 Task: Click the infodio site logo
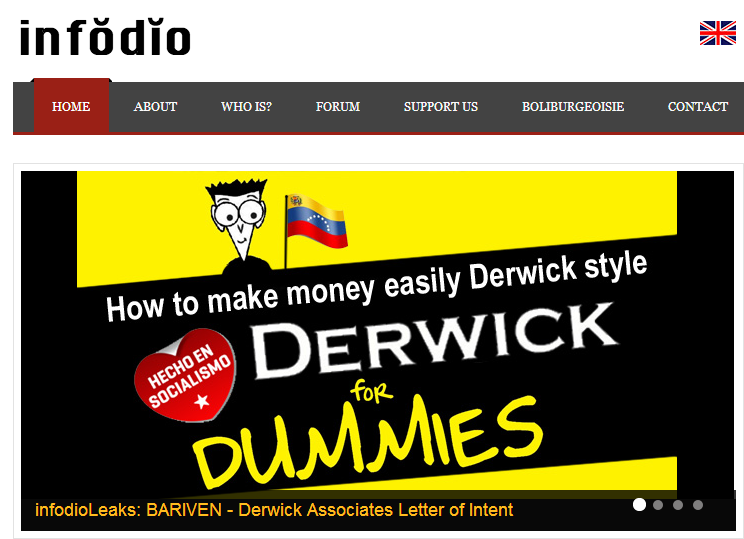coord(105,37)
